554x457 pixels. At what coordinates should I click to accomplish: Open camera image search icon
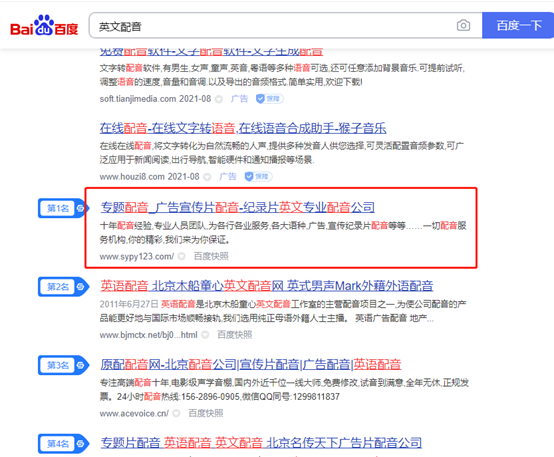[x=463, y=25]
